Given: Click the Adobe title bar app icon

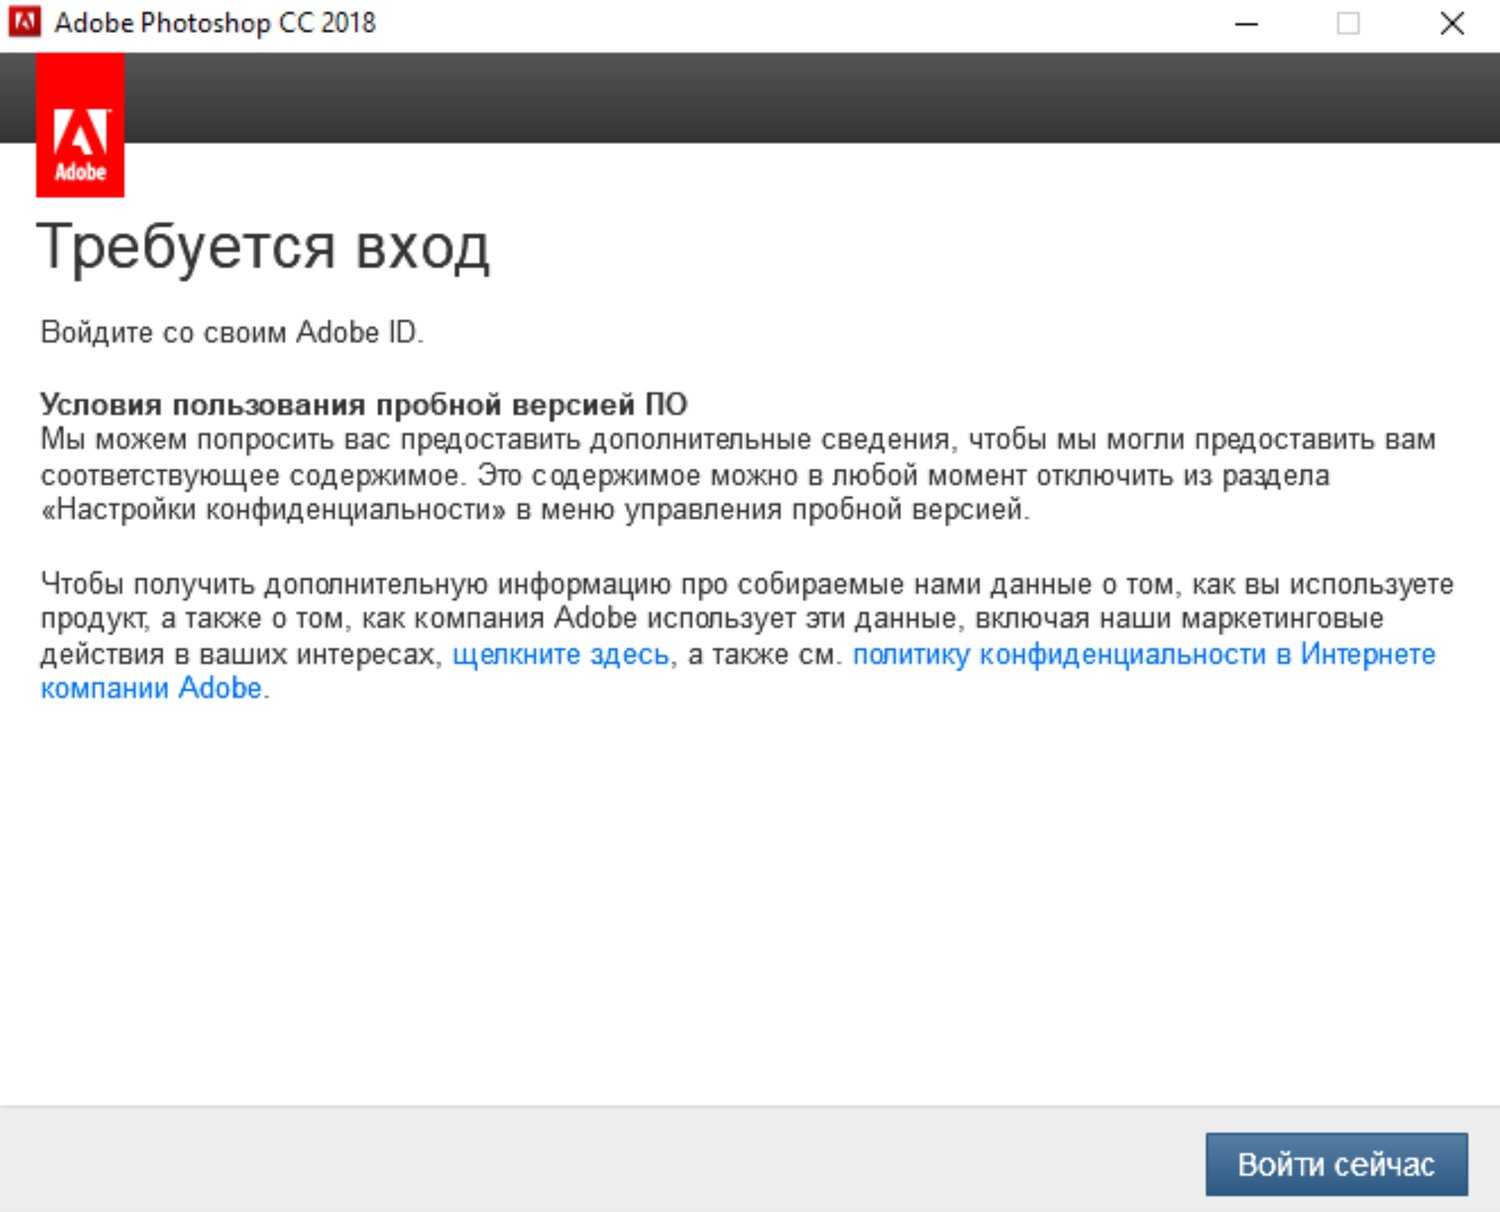Looking at the screenshot, I should 24,22.
